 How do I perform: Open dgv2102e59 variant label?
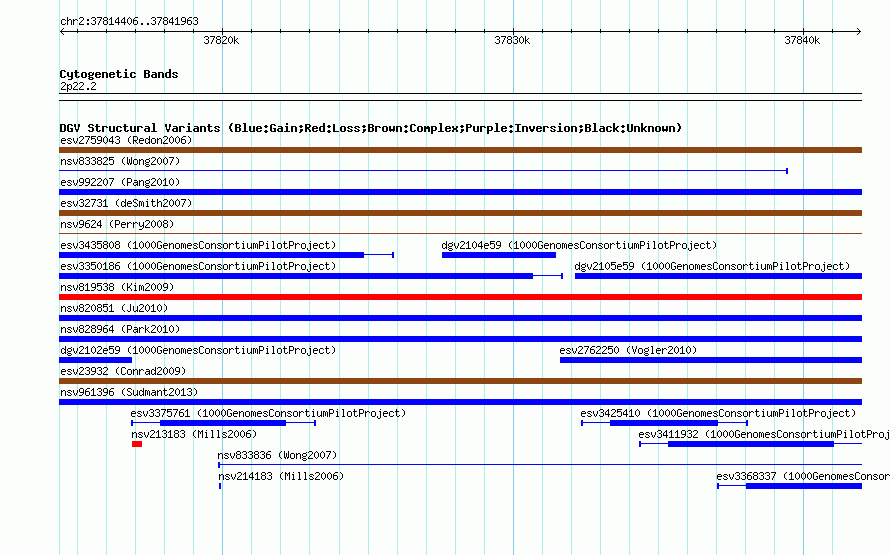coord(198,350)
